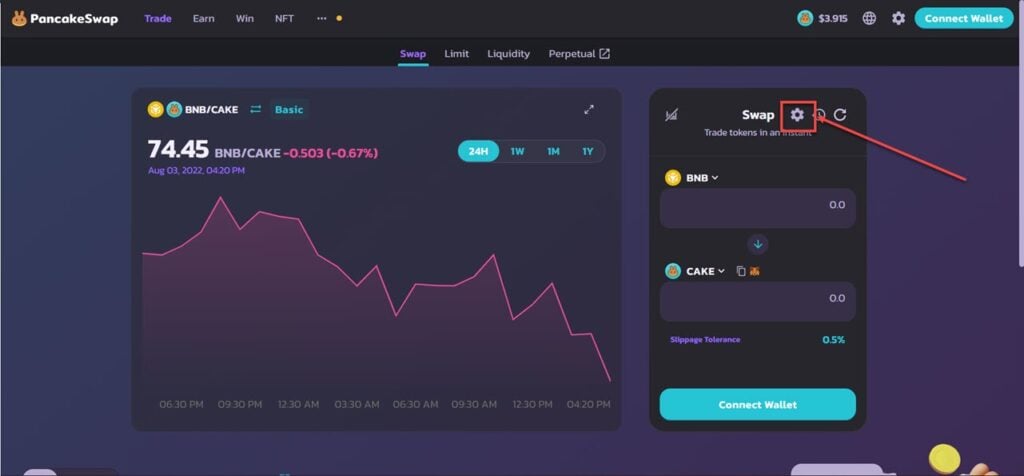Hide the chart using chart toggle icon
The width and height of the screenshot is (1024, 476).
click(671, 115)
